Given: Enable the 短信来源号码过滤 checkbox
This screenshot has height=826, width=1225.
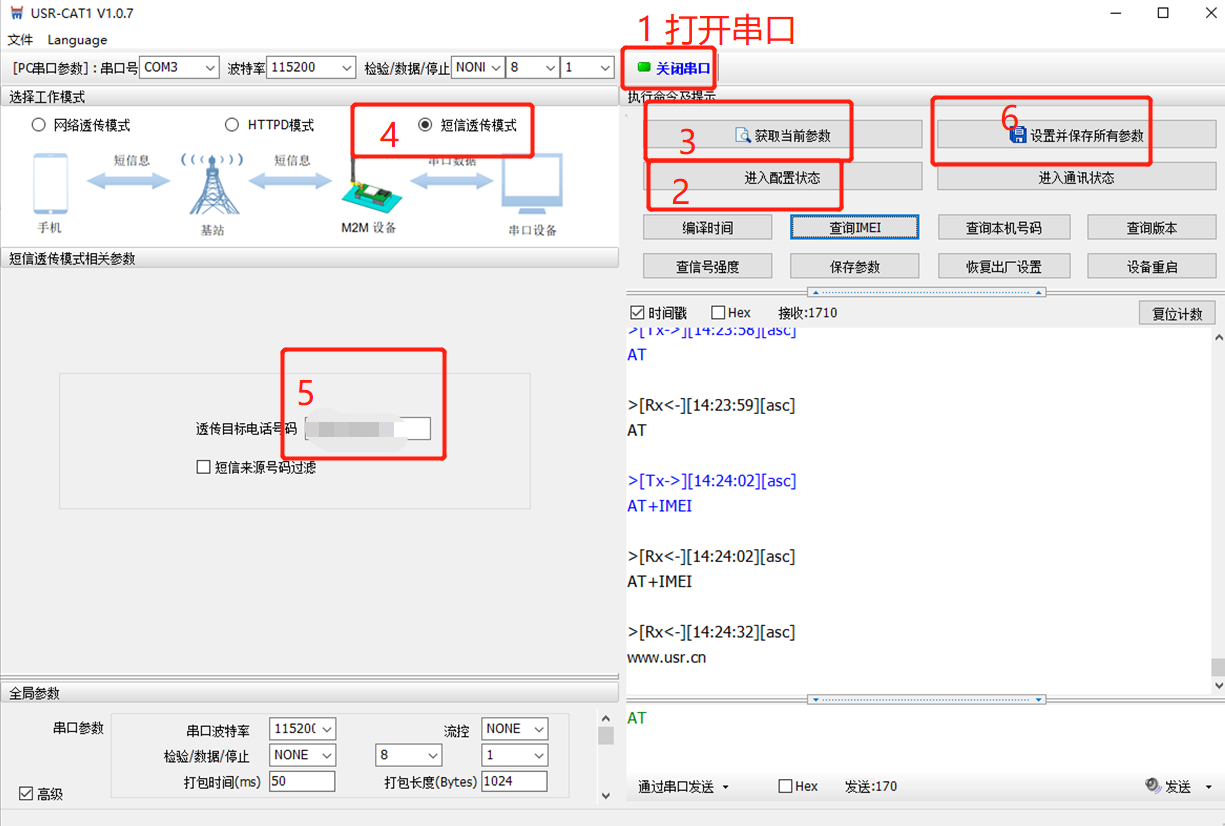Looking at the screenshot, I should click(x=204, y=467).
